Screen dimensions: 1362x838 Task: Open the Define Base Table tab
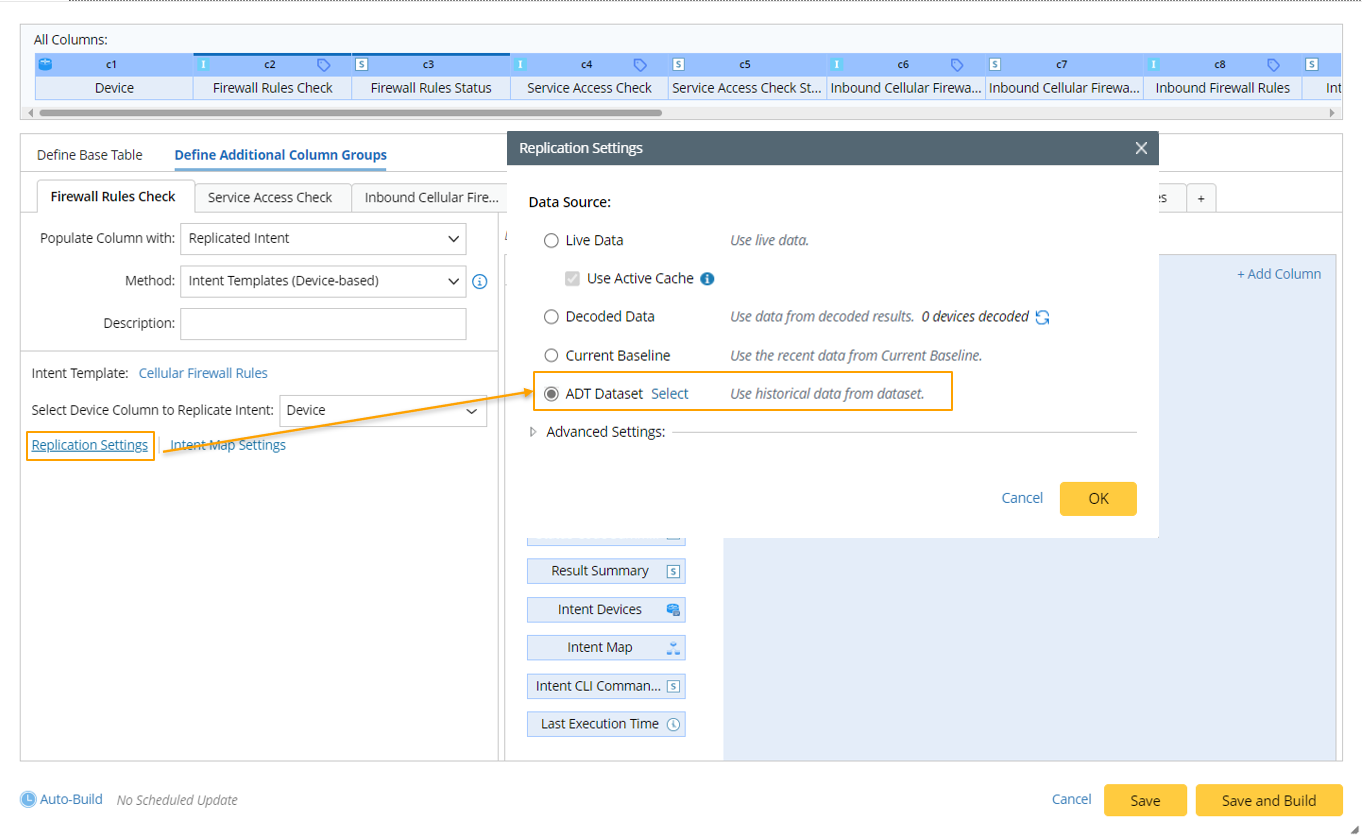point(90,155)
